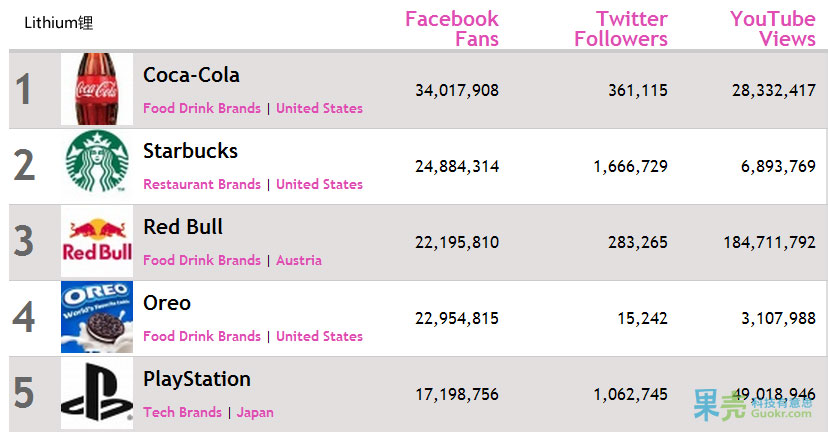
Task: Open the Coca-Cola brand name link
Action: point(191,75)
